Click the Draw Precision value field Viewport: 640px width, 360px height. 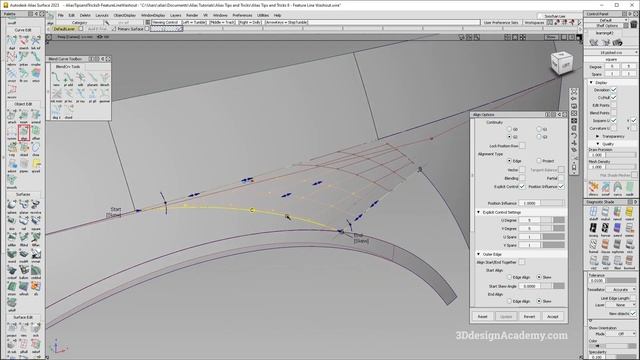(596, 155)
